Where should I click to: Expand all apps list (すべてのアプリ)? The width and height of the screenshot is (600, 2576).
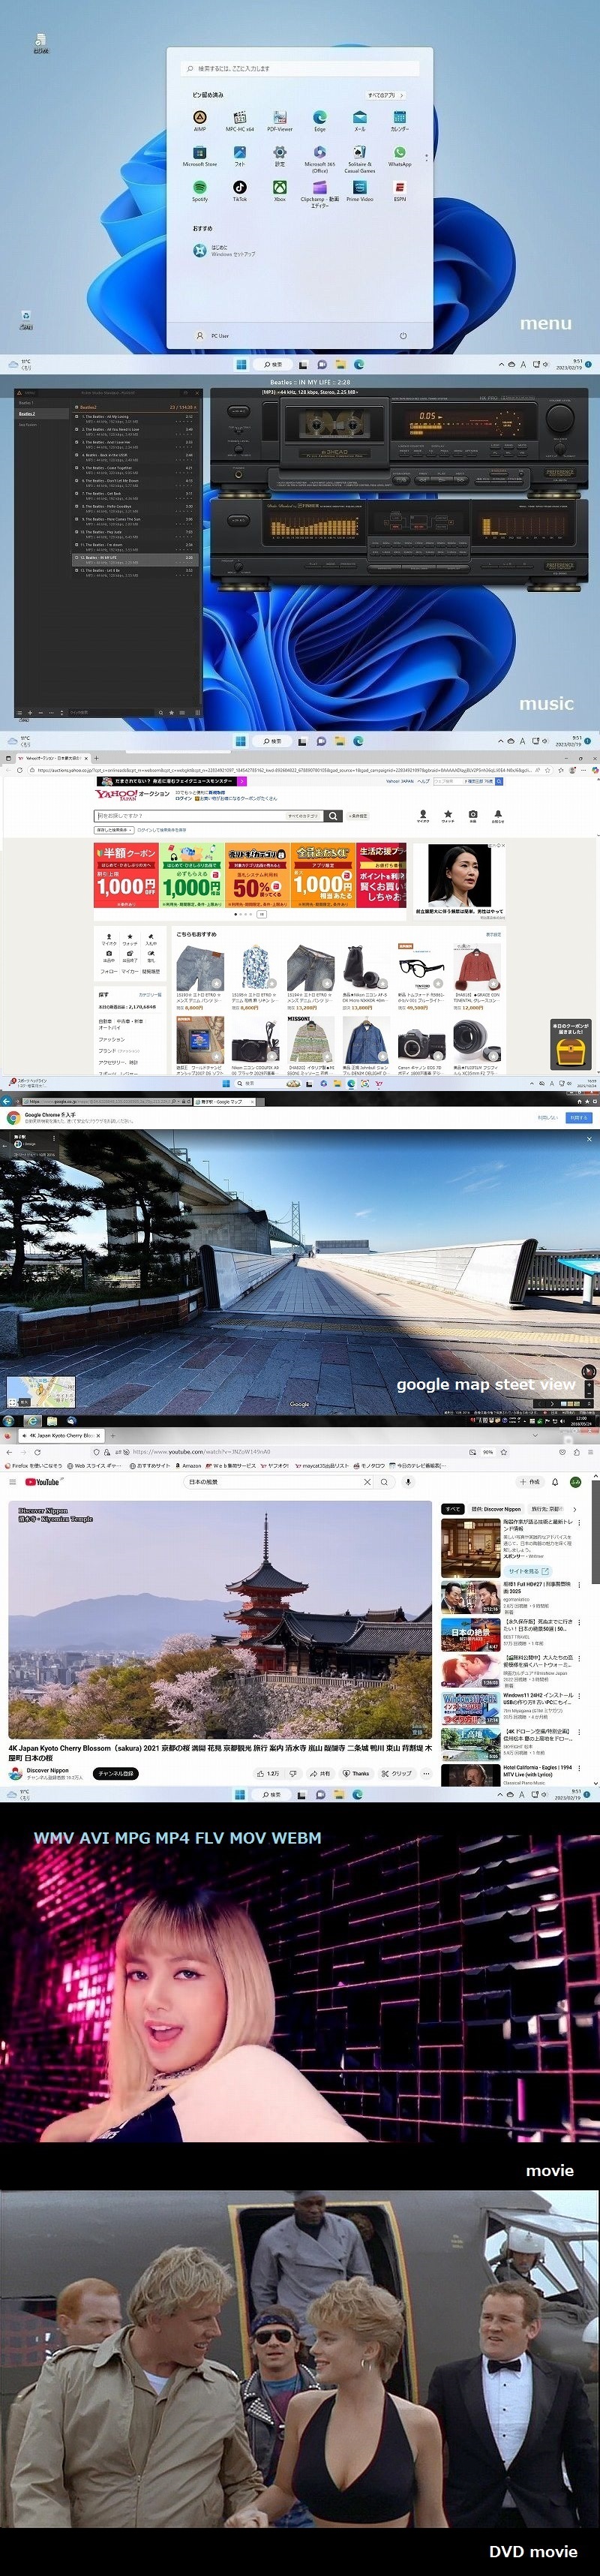(x=382, y=95)
